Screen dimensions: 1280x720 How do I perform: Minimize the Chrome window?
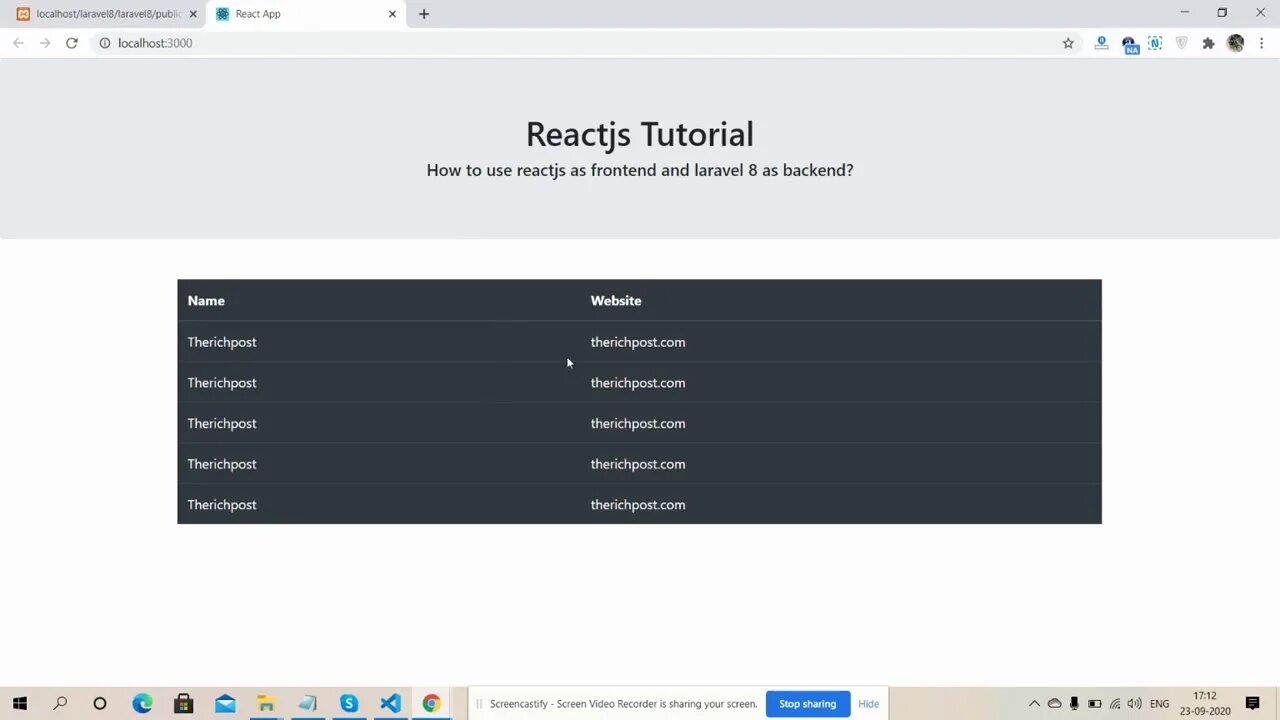(1184, 13)
